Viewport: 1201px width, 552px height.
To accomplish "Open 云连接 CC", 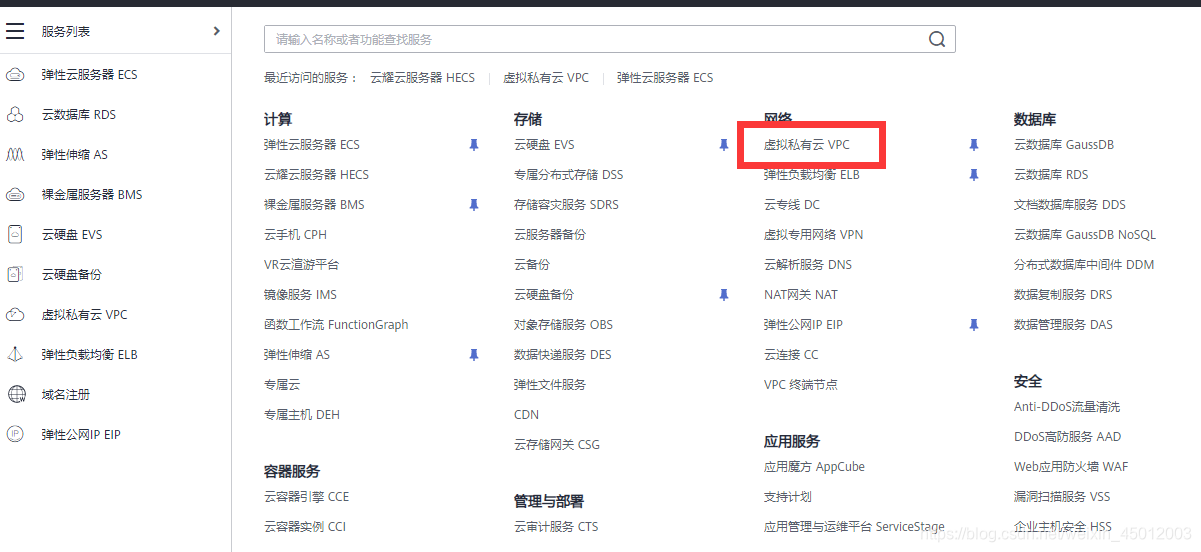I will [791, 355].
